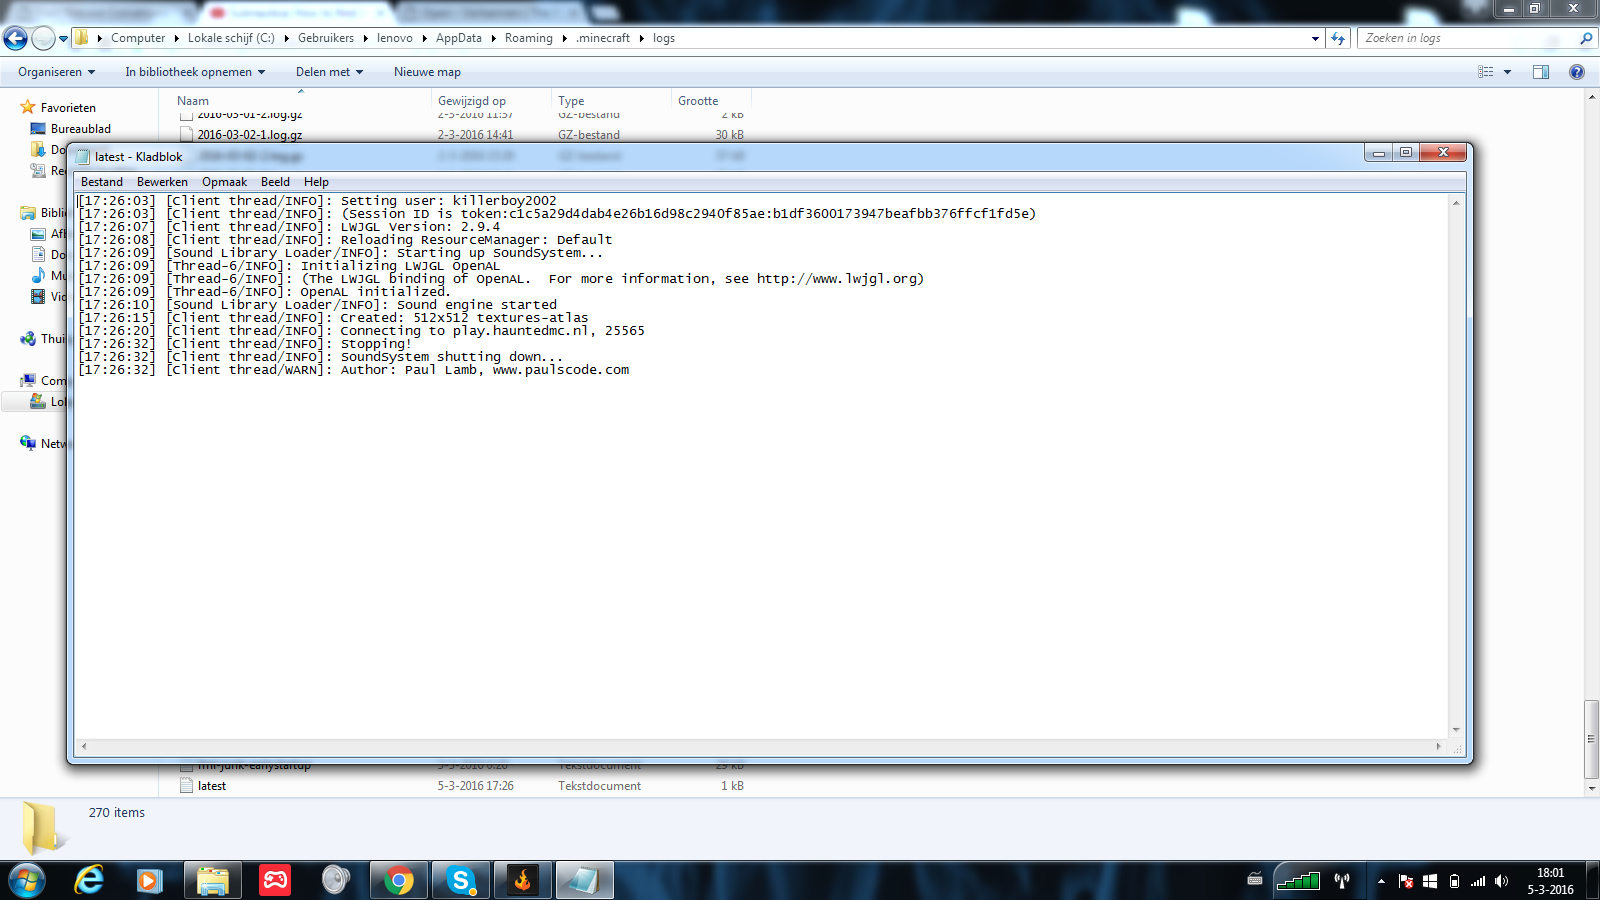The width and height of the screenshot is (1600, 900).
Task: Click the Explorer forward navigation arrow
Action: click(43, 38)
